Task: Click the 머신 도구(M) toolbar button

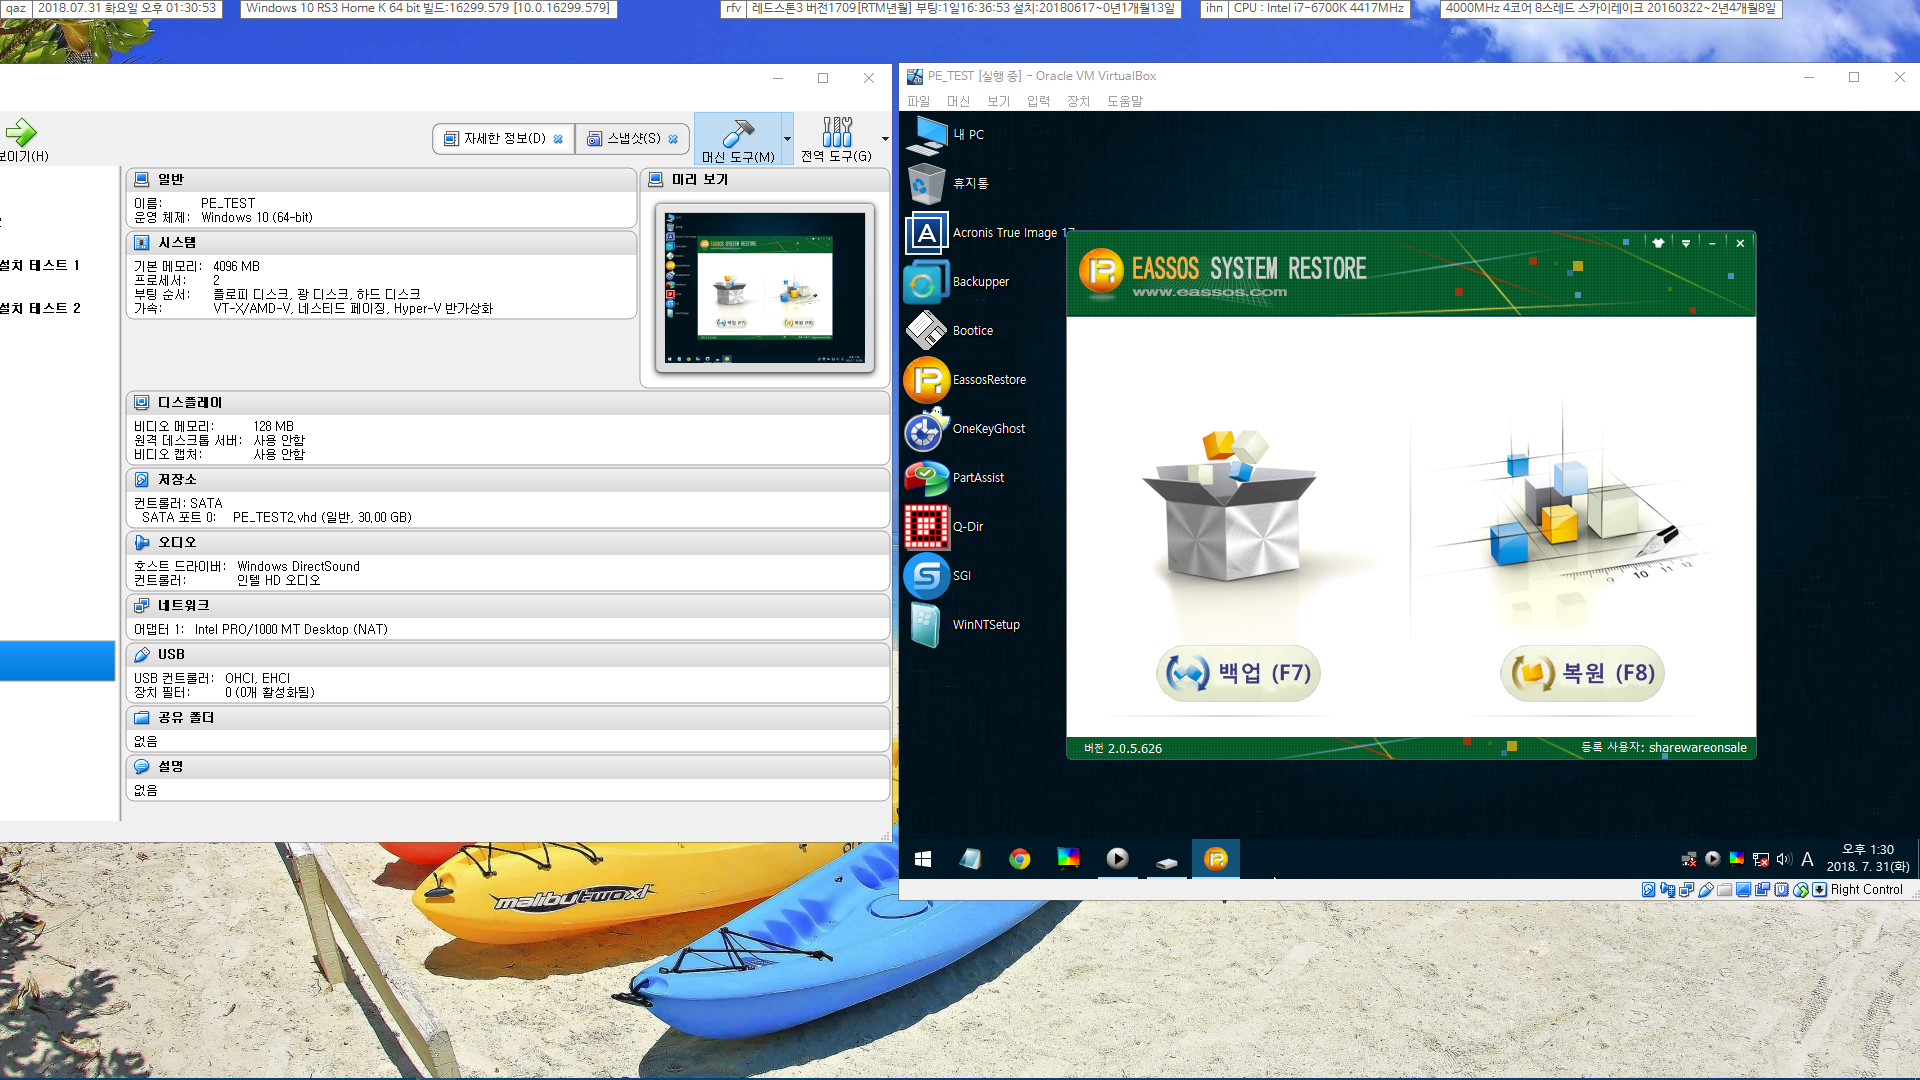Action: coord(738,139)
